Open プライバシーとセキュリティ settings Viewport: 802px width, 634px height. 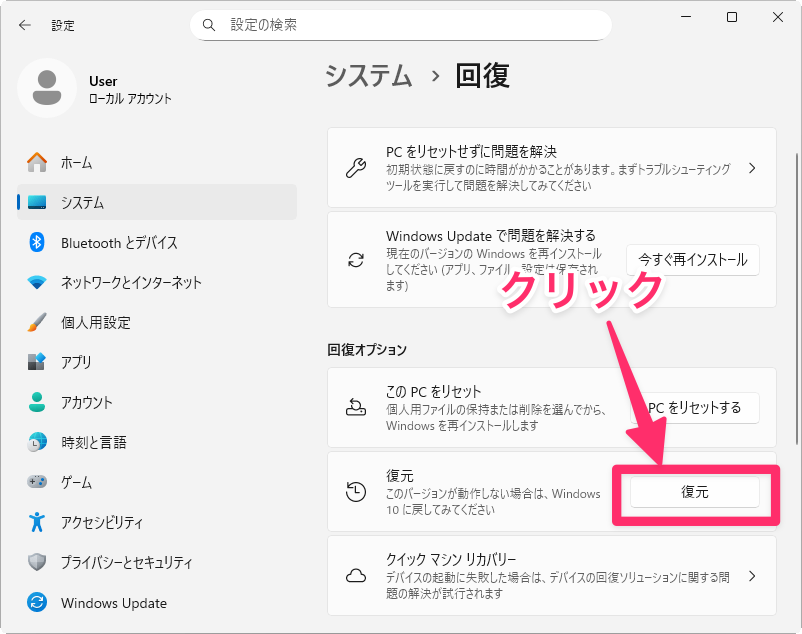pos(126,562)
